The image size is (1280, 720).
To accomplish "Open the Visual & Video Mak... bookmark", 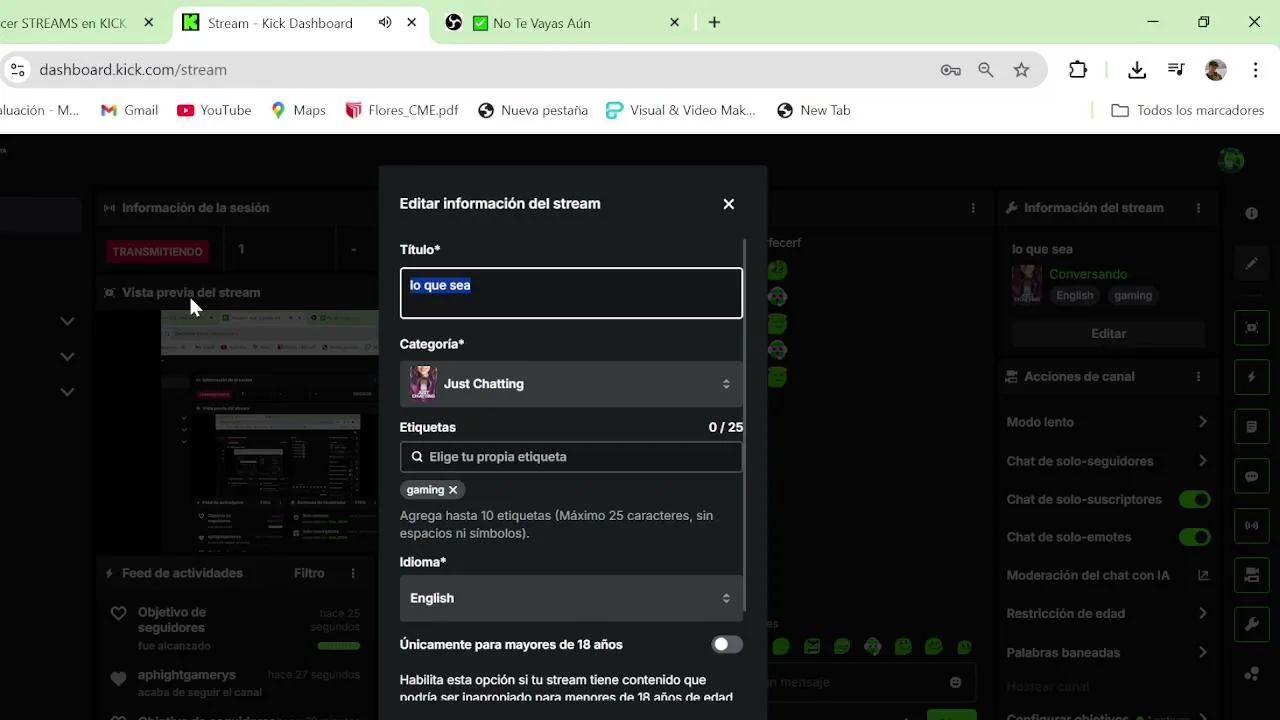I will click(681, 110).
